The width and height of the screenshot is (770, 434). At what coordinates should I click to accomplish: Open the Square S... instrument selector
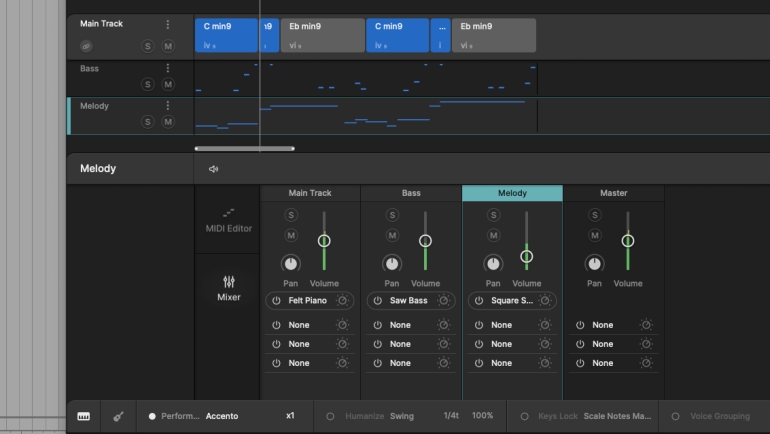(512, 300)
